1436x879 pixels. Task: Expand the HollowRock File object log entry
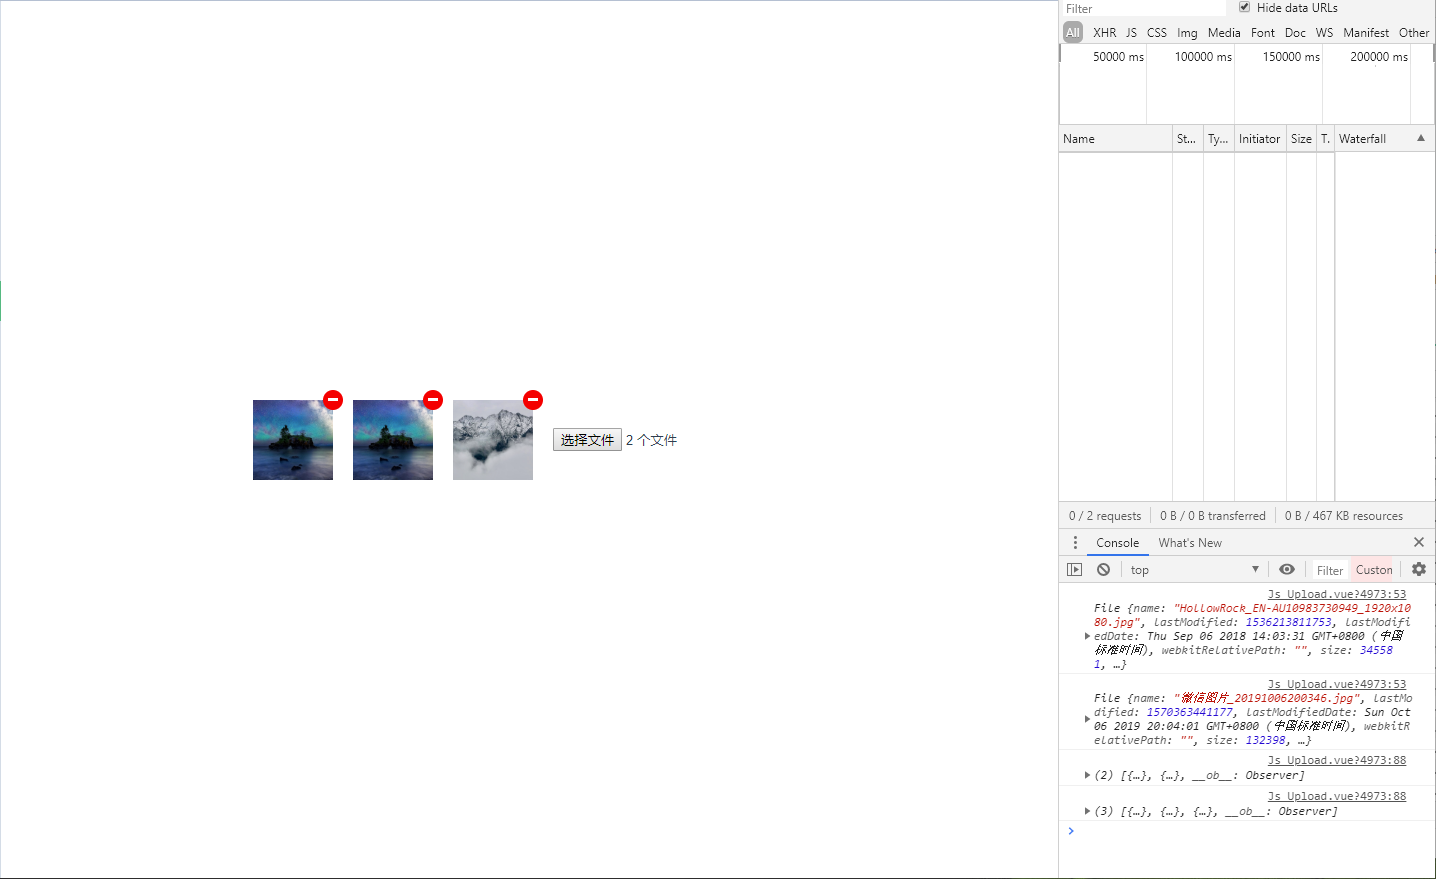click(1088, 635)
